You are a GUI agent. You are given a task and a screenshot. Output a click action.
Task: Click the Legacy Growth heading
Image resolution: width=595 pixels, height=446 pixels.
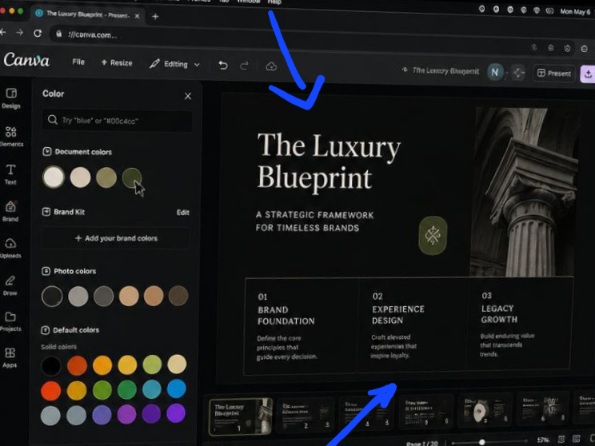pyautogui.click(x=499, y=314)
